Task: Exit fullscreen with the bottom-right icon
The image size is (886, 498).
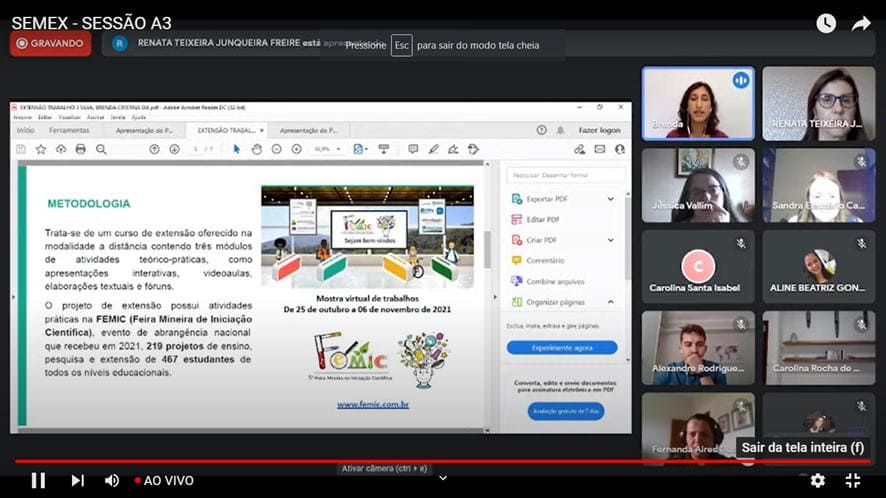Action: click(x=853, y=480)
